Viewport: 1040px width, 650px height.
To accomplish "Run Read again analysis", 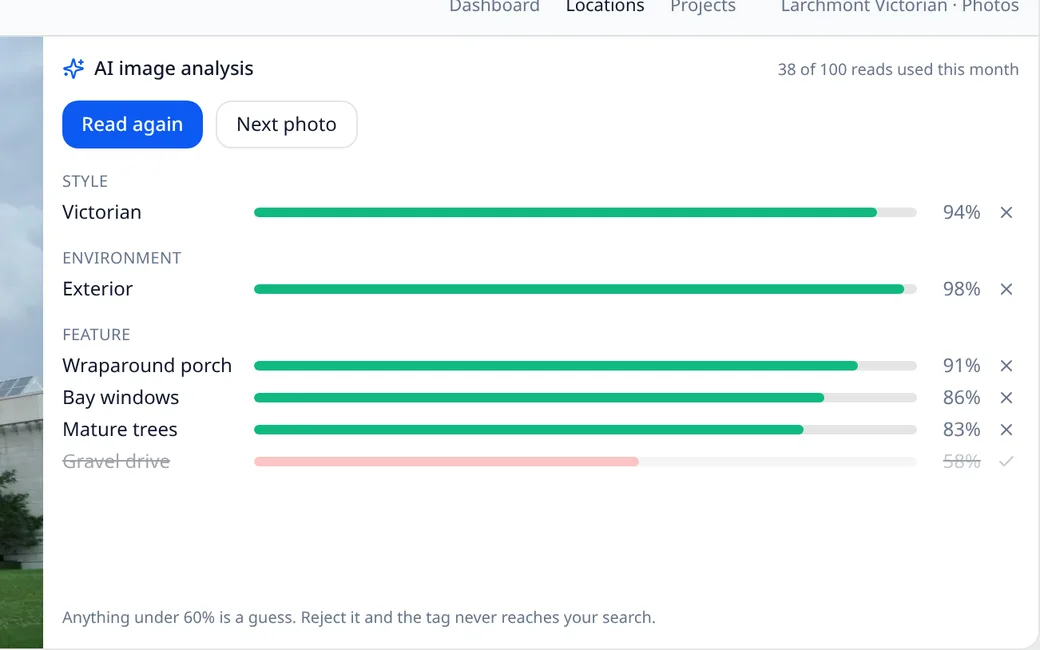I will (133, 125).
